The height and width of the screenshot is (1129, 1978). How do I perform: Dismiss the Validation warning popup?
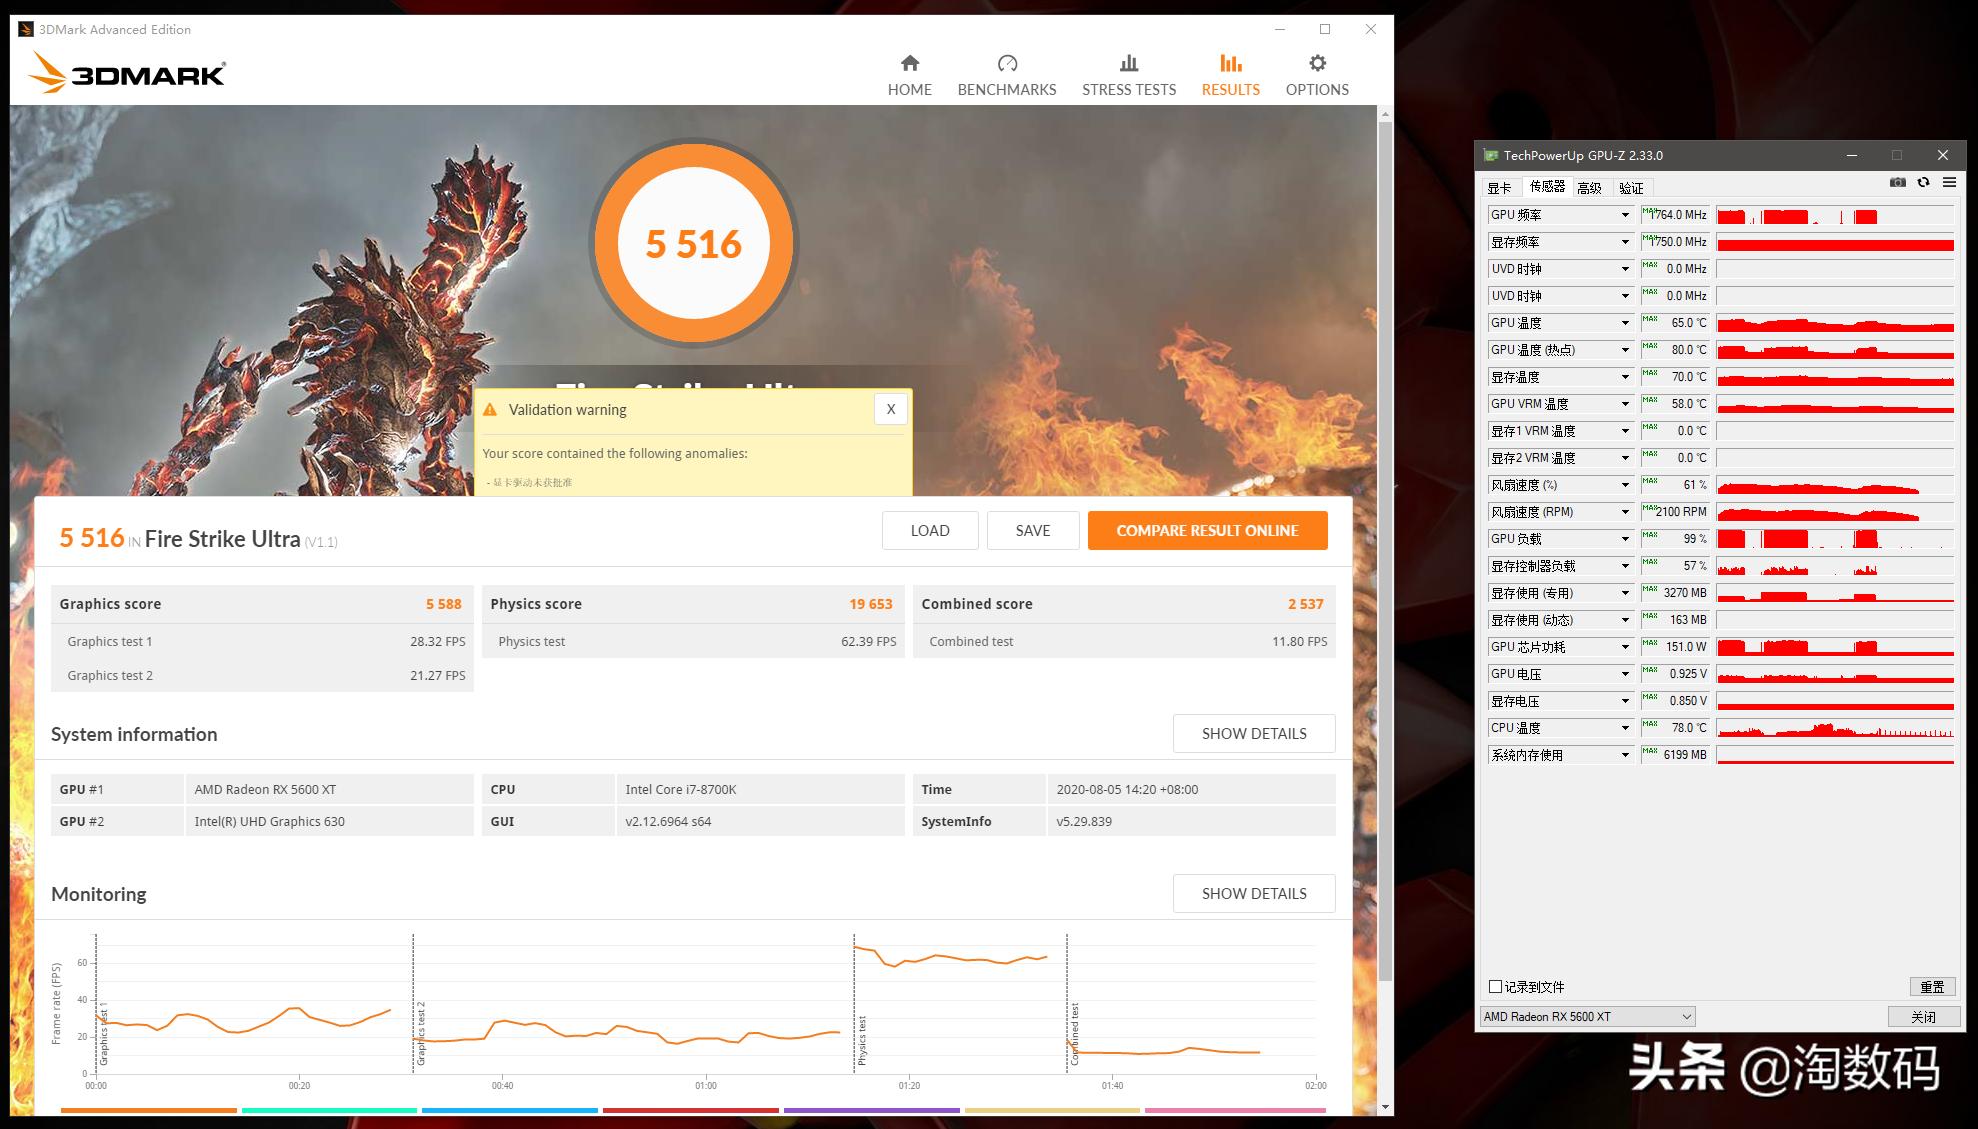[890, 409]
